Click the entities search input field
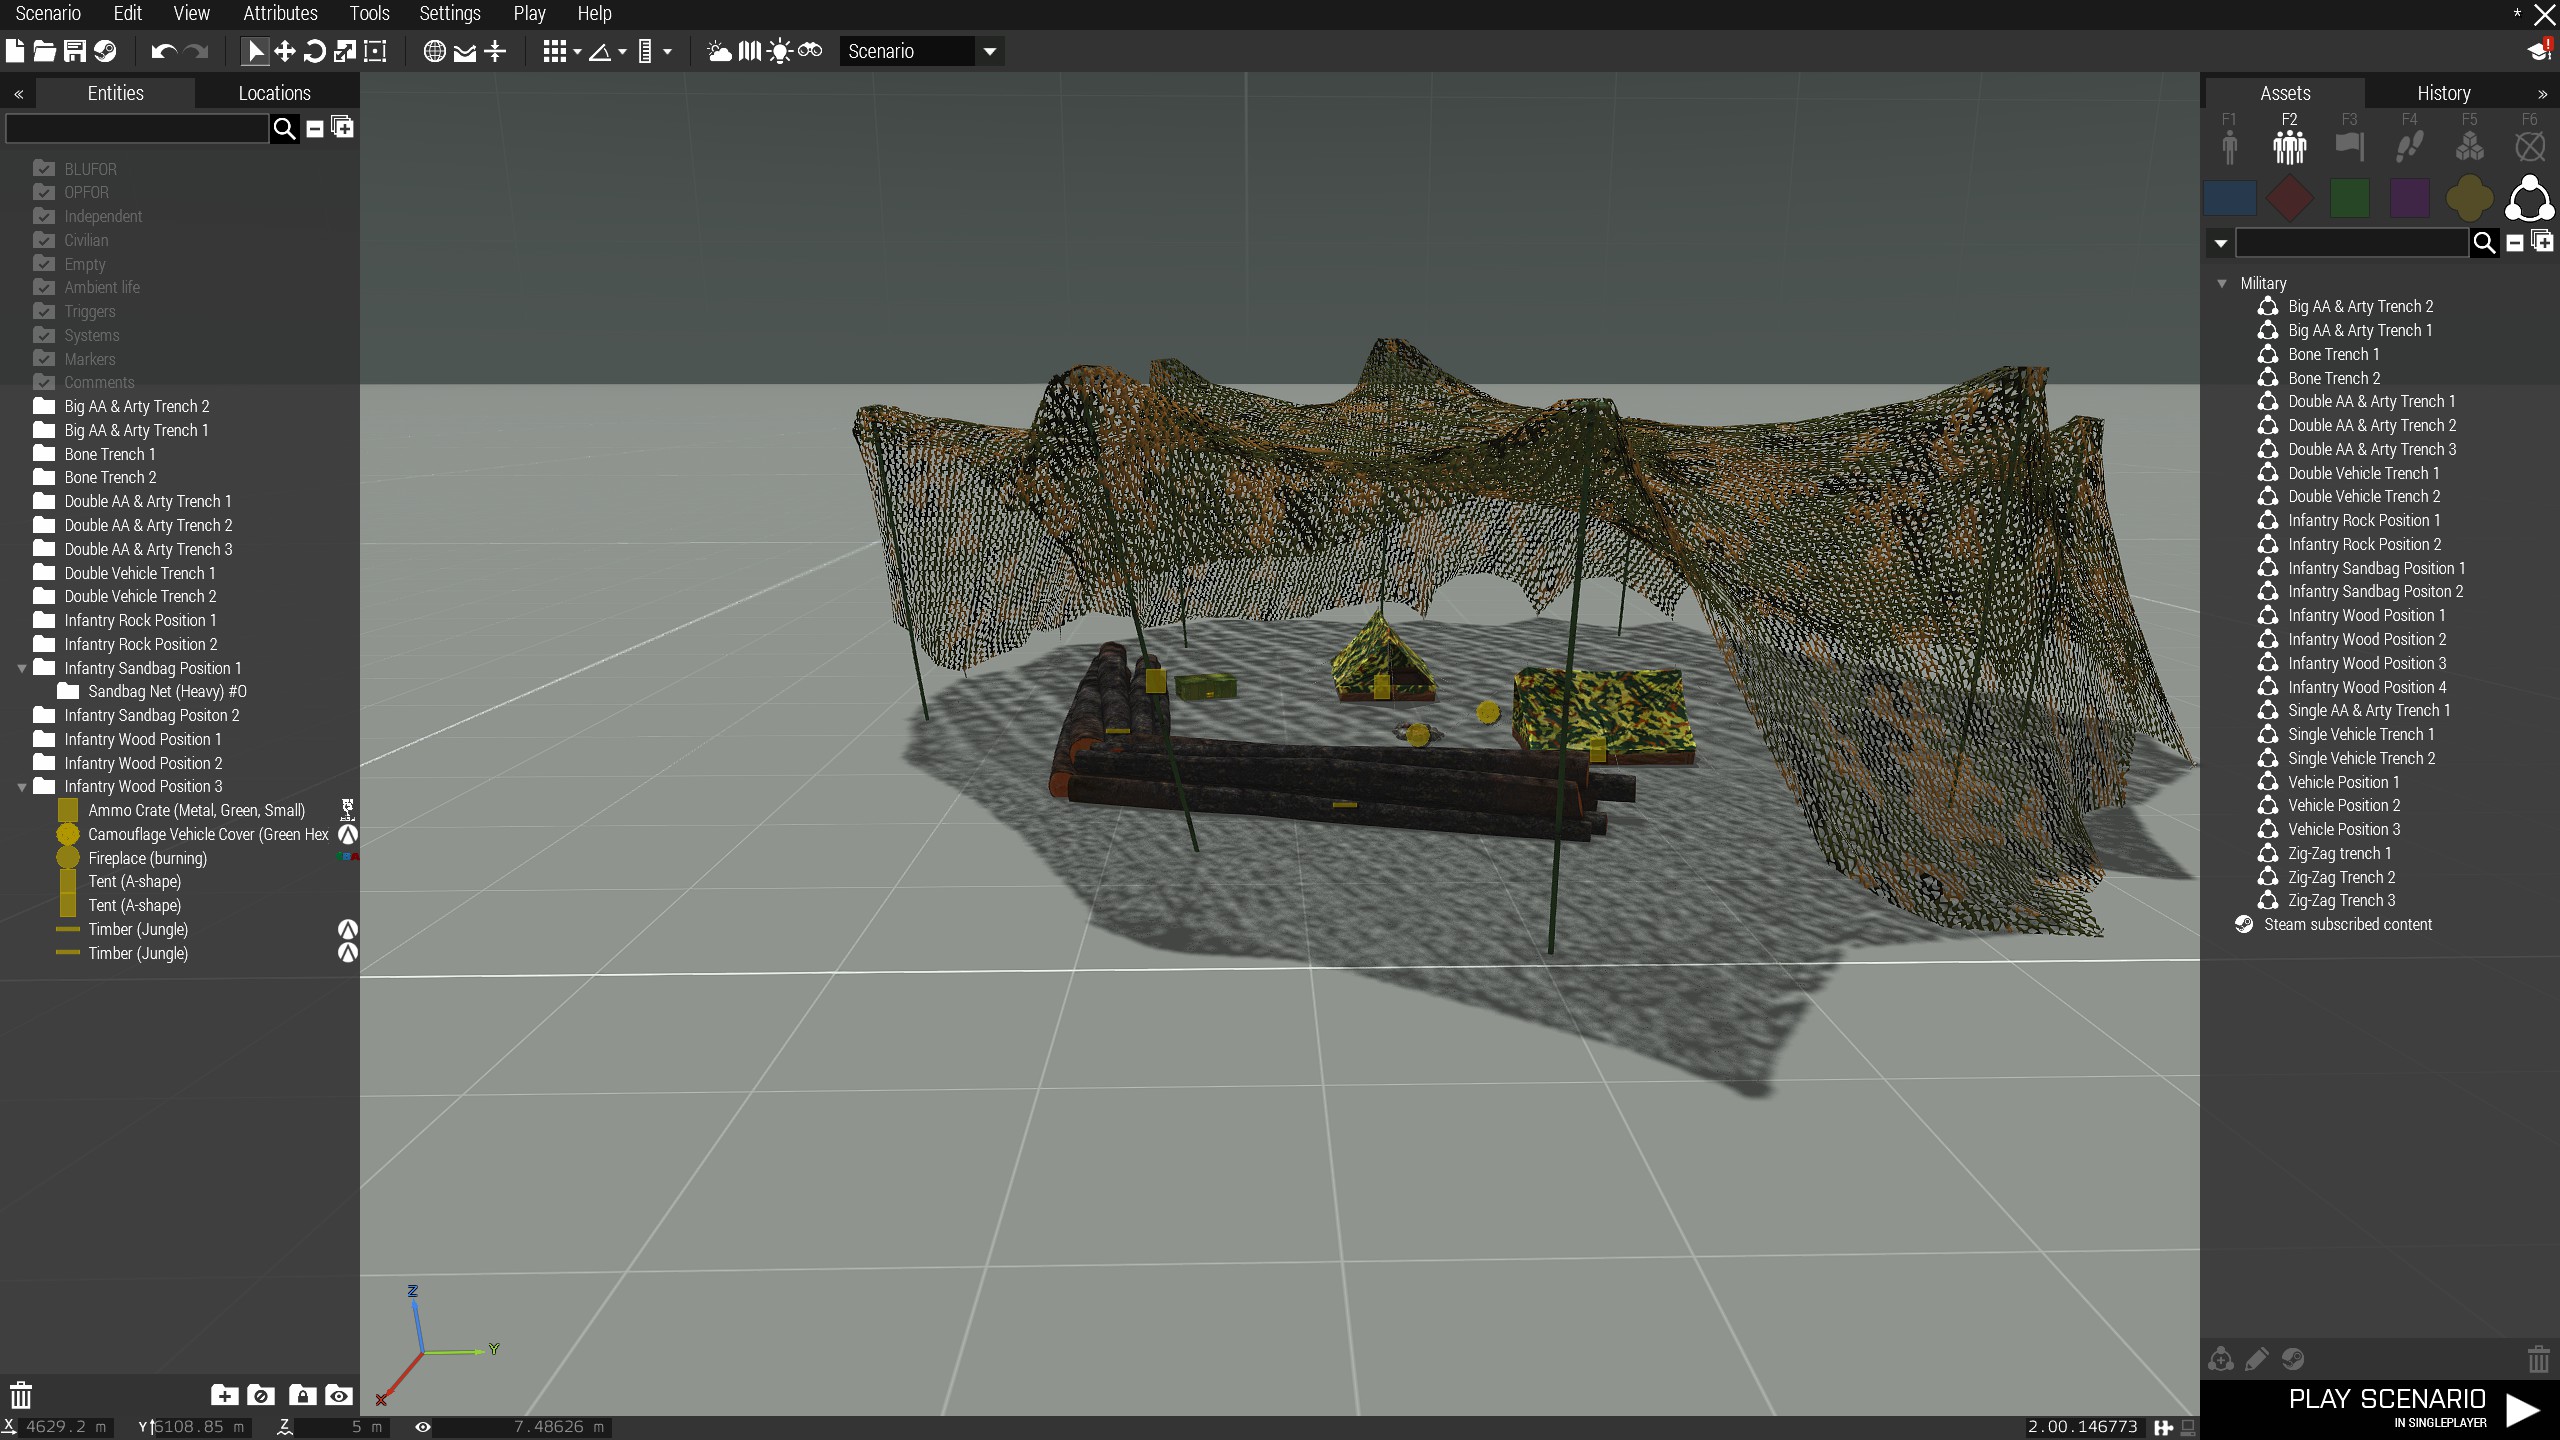Viewport: 2560px width, 1440px height. coord(137,128)
